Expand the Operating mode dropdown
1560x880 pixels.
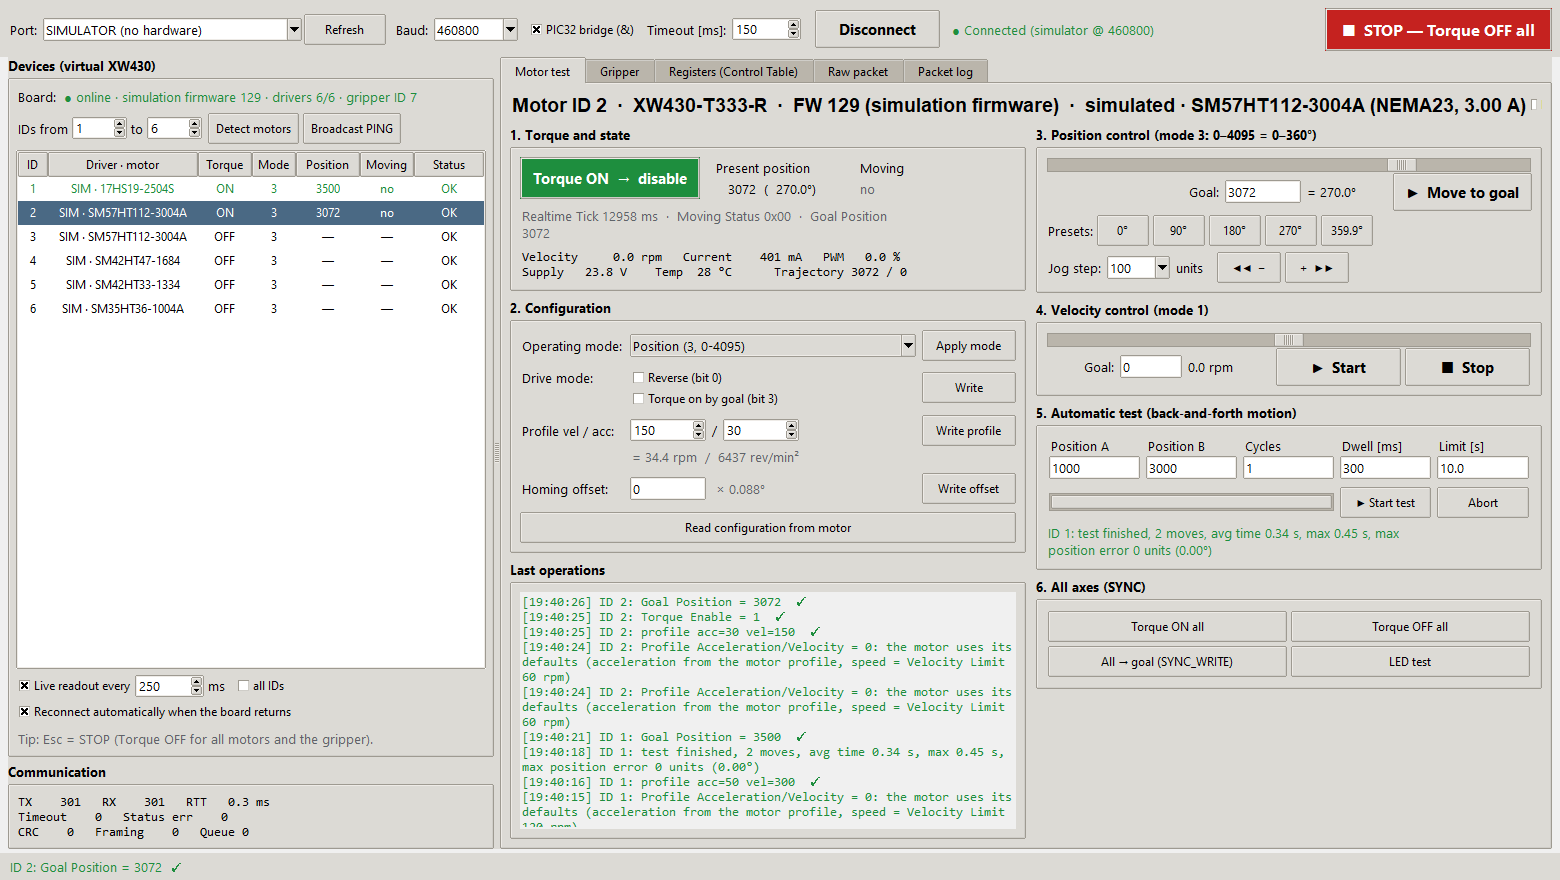[x=908, y=346]
